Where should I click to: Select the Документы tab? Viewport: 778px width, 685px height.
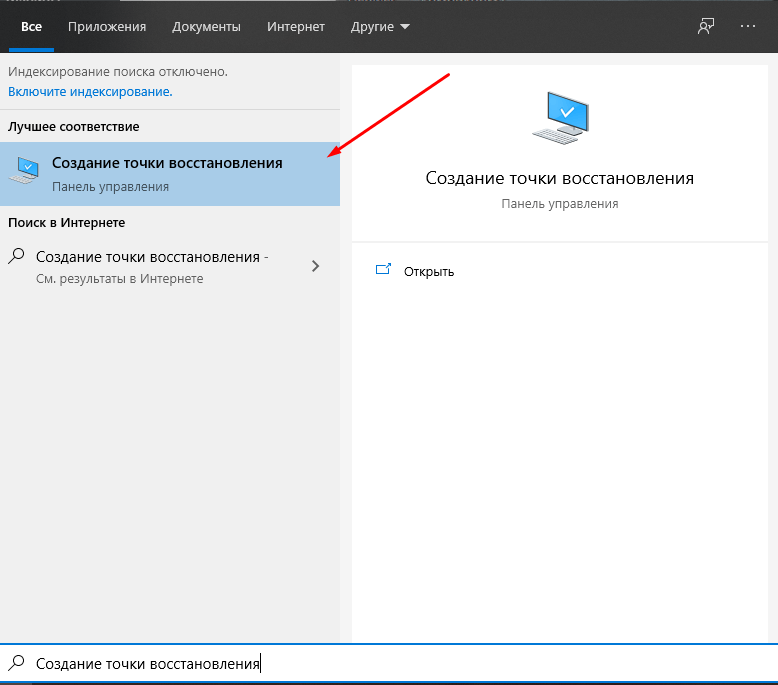click(206, 27)
